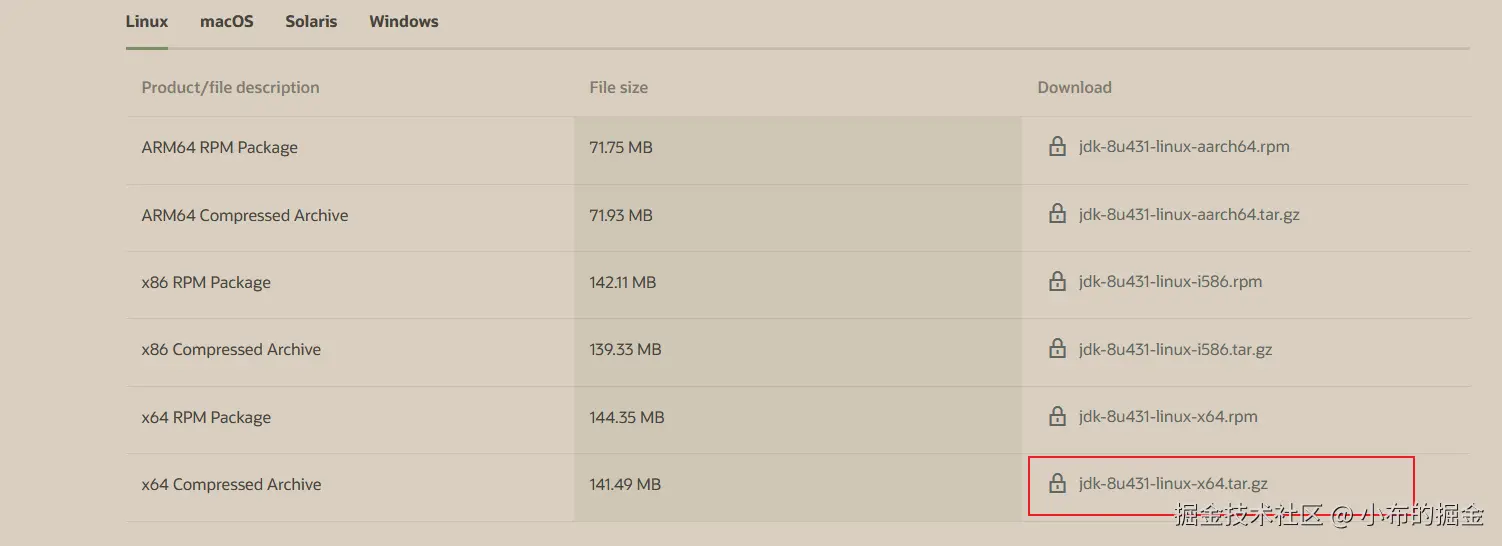Download jdk-8u431-linux-x64.tar.gz archive

(x=1173, y=484)
